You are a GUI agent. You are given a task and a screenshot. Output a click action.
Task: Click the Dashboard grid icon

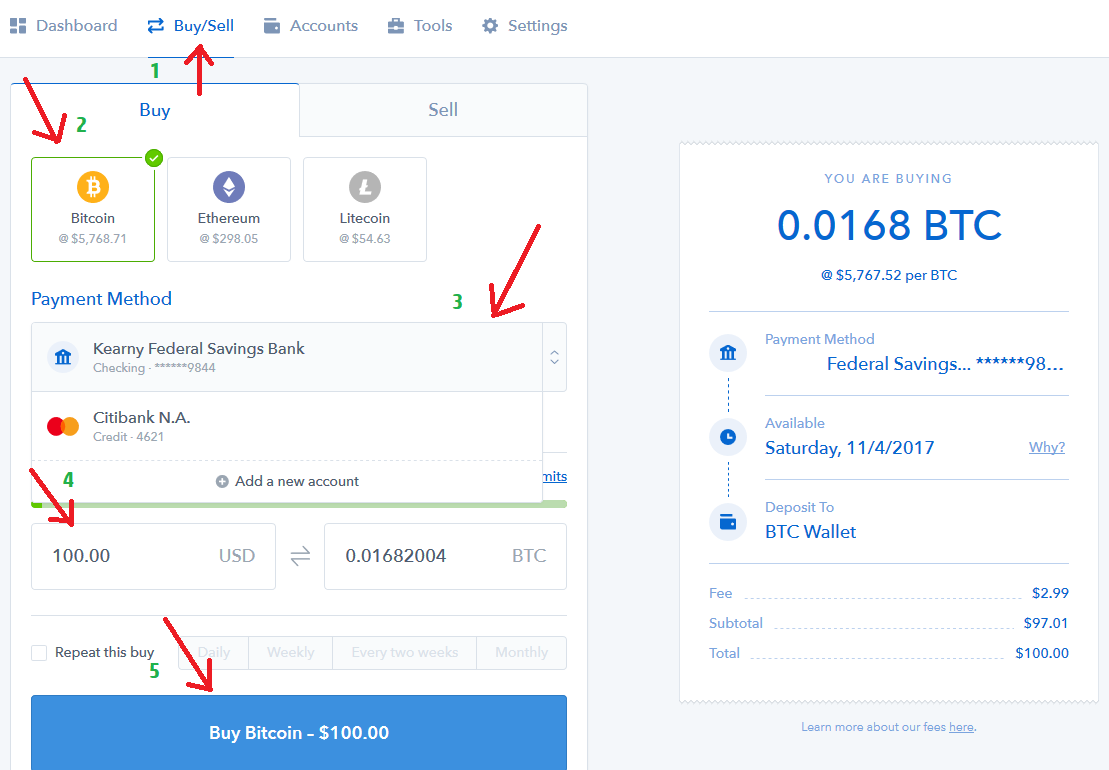18,26
